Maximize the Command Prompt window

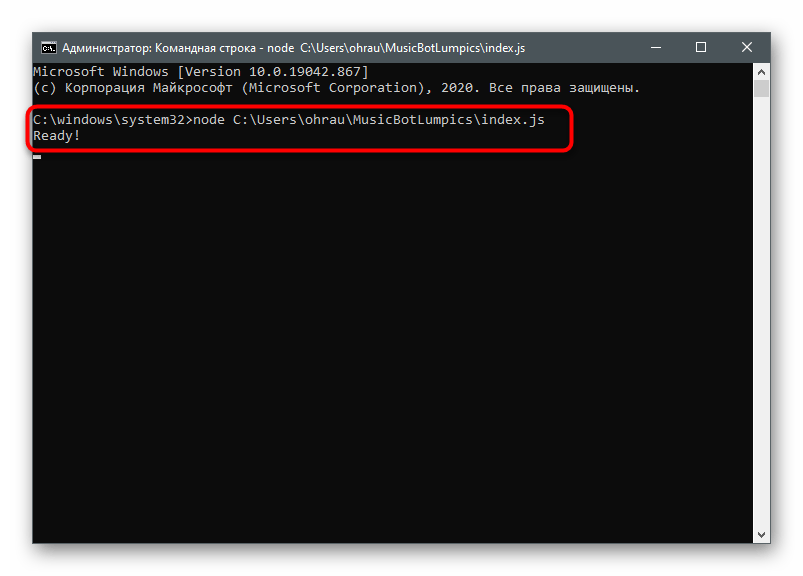click(x=701, y=47)
